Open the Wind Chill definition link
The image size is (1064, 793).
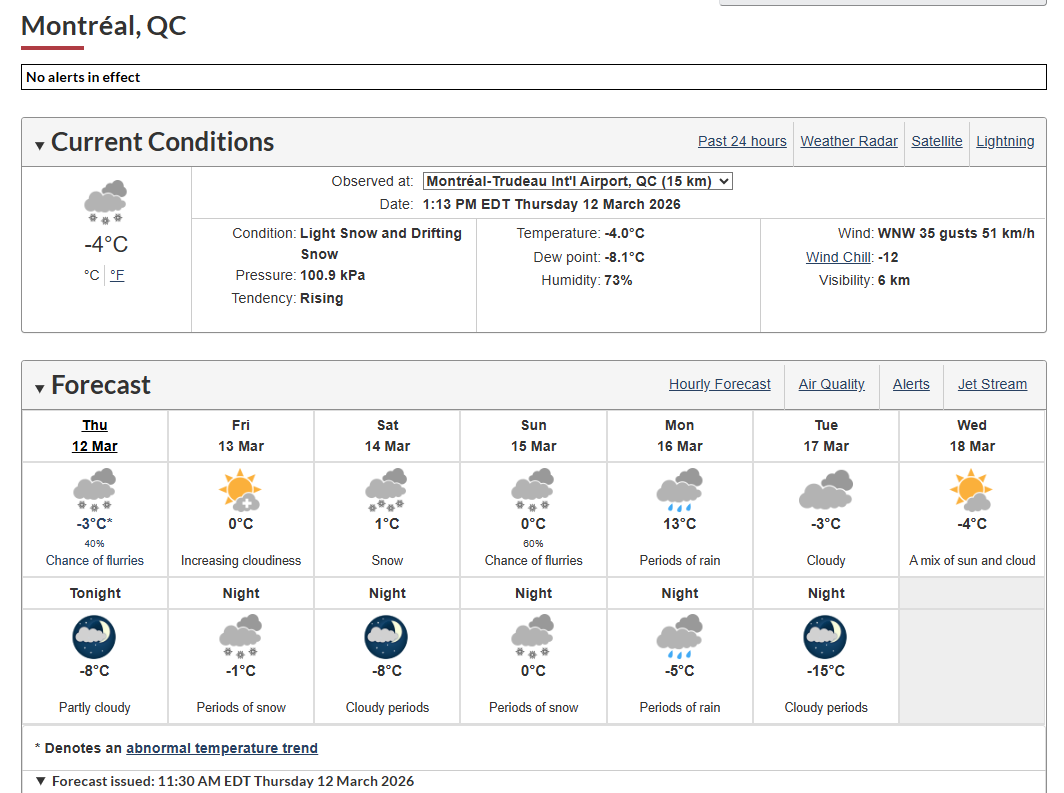pos(839,257)
